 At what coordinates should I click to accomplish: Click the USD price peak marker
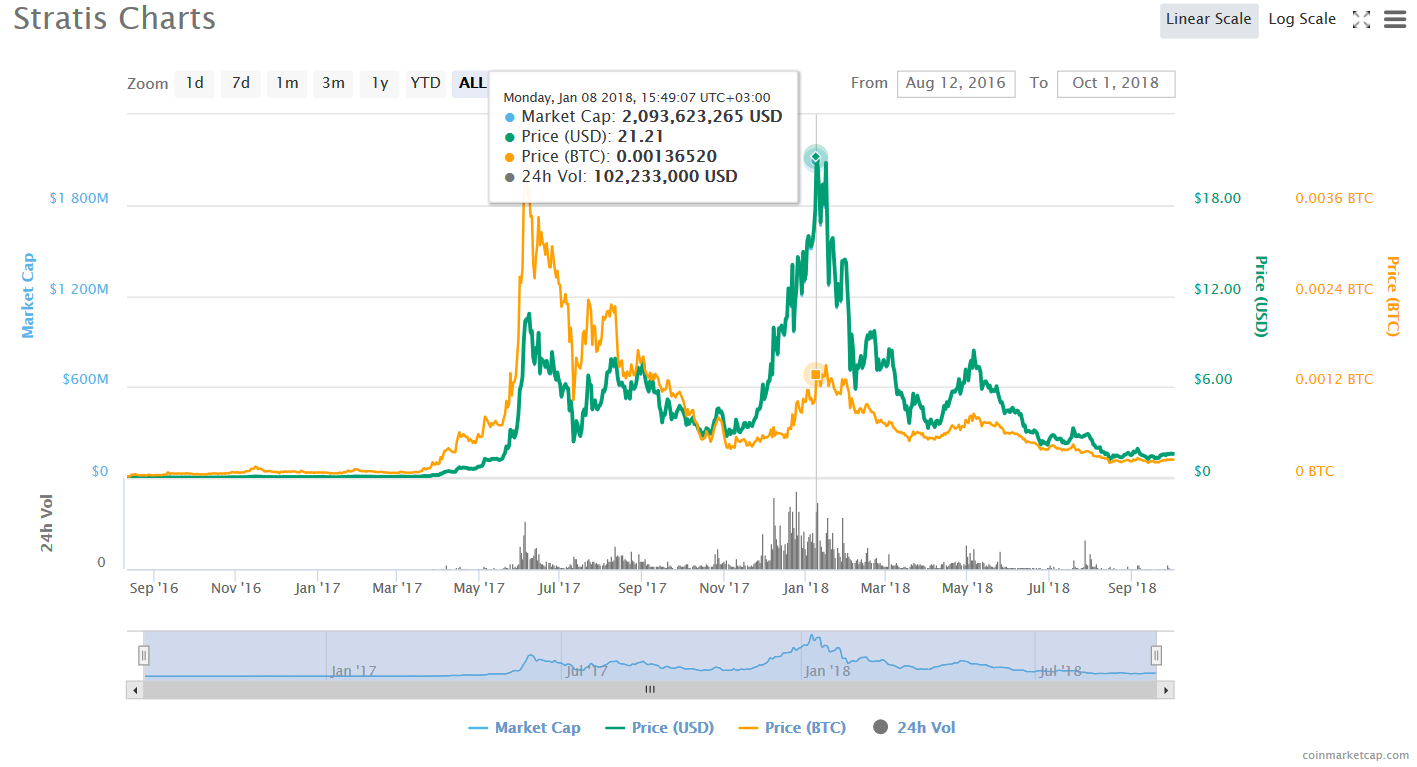click(816, 157)
